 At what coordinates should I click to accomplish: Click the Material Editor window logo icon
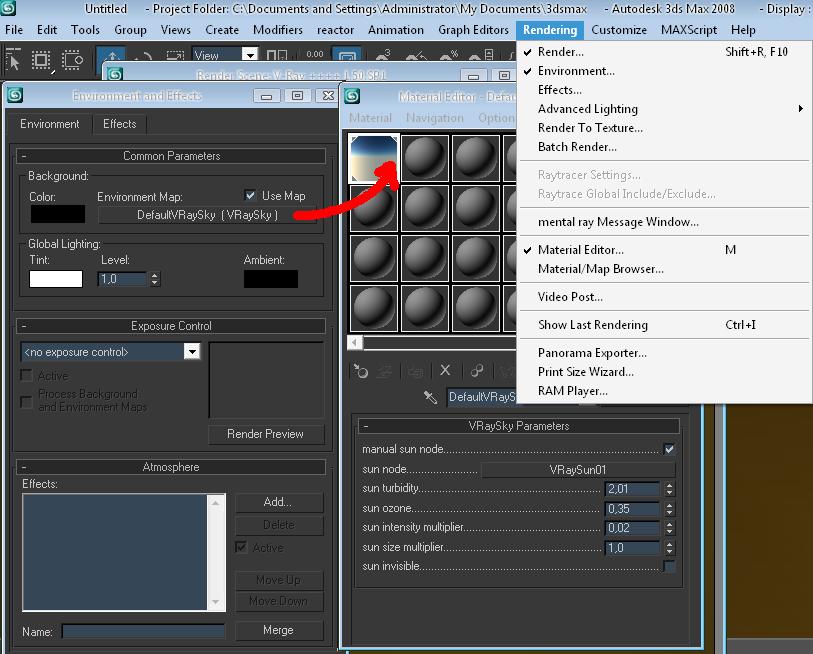click(352, 95)
